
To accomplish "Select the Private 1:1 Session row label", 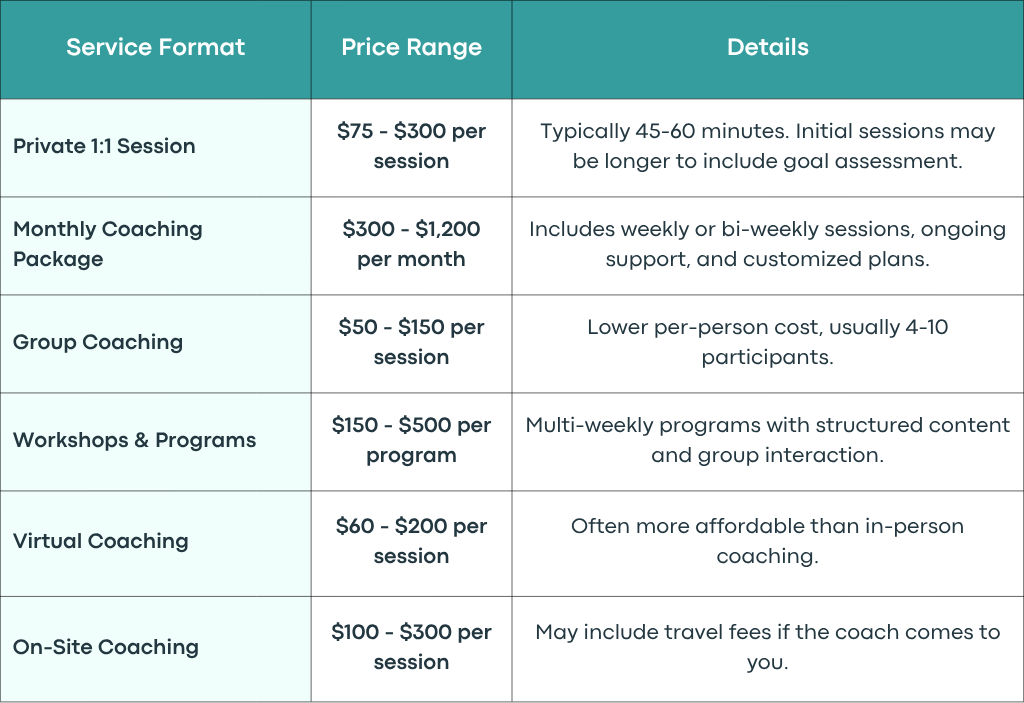I will (x=104, y=146).
